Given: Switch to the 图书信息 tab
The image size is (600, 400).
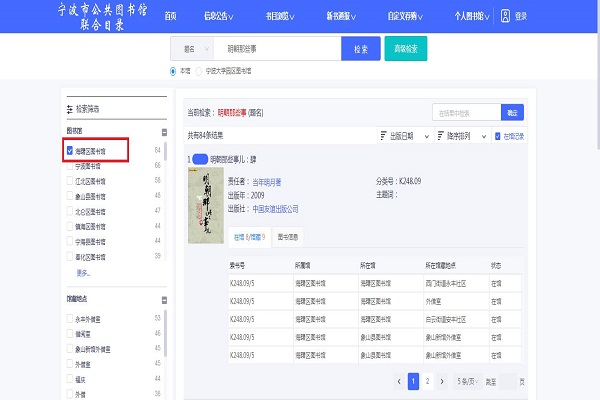Looking at the screenshot, I should click(x=287, y=237).
